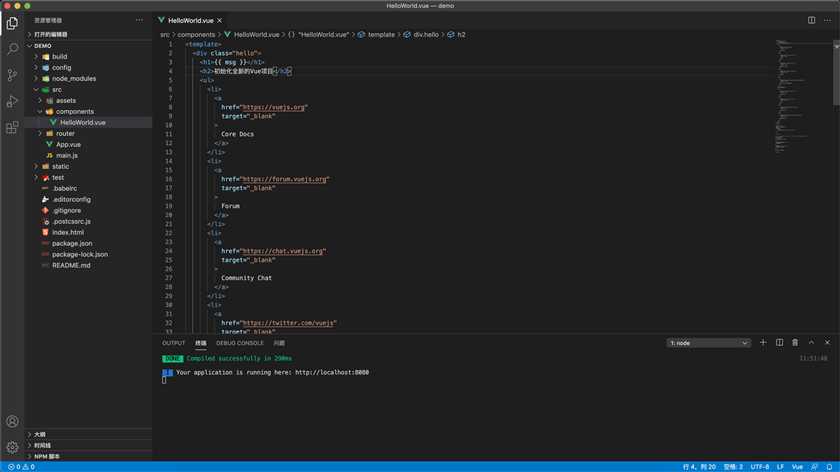The width and height of the screenshot is (840, 472).
Task: Open the 1: node terminal dropdown
Action: coord(709,343)
